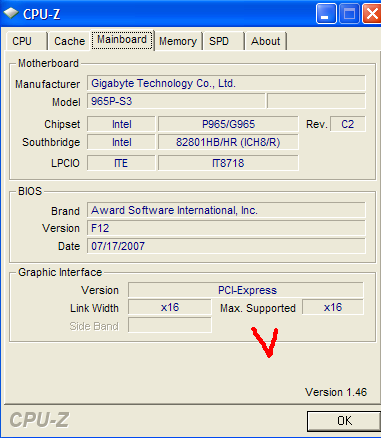
Task: Click the empty Side Band field
Action: (x=170, y=325)
